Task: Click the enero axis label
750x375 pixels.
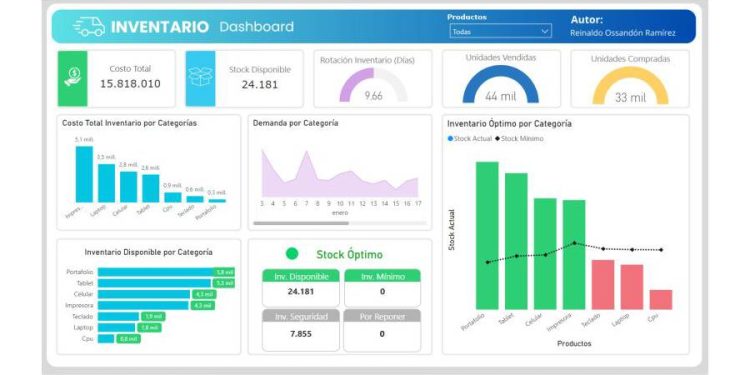Action: [340, 213]
